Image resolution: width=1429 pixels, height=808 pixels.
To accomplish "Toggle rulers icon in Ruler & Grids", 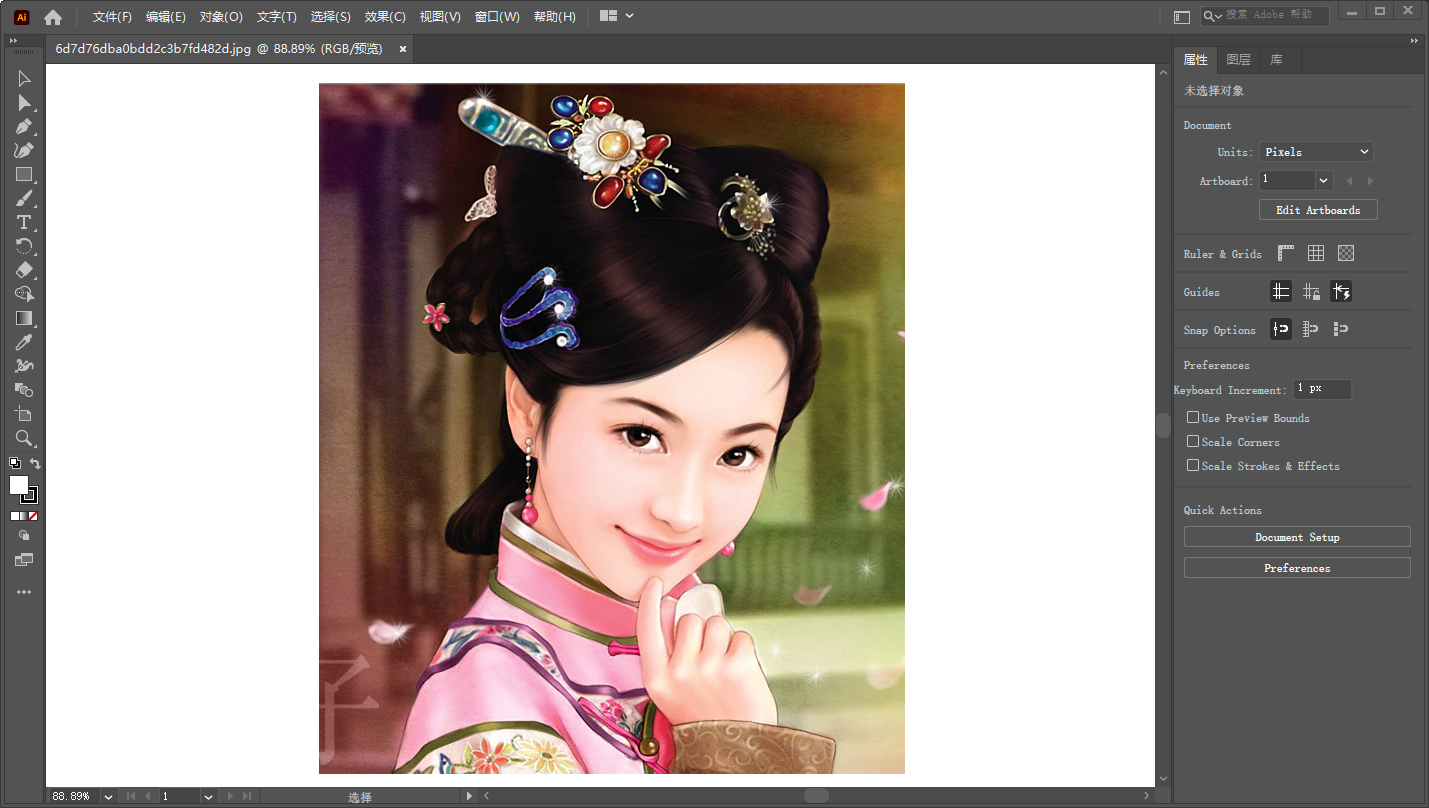I will pyautogui.click(x=1286, y=253).
